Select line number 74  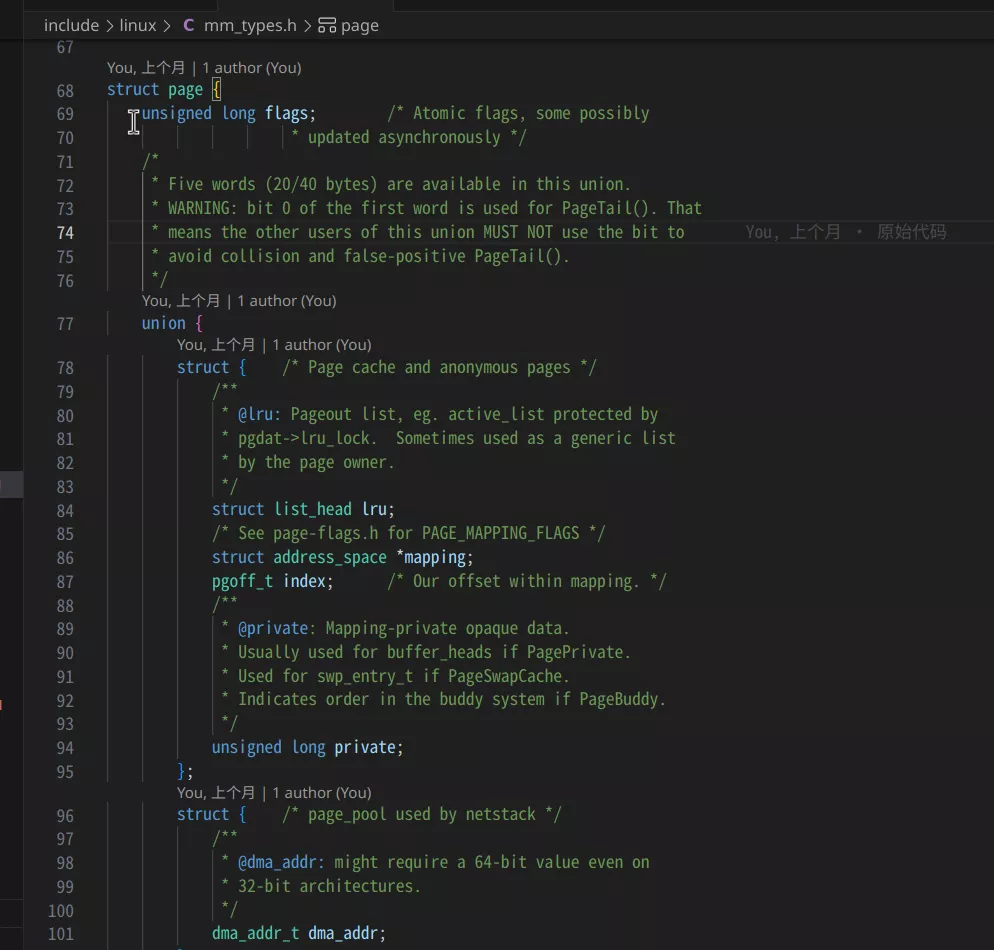64,232
